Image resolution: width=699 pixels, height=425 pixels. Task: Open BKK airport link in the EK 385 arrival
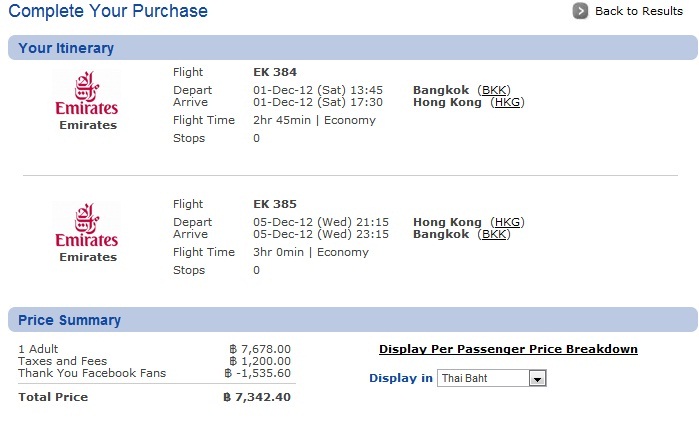click(x=494, y=234)
